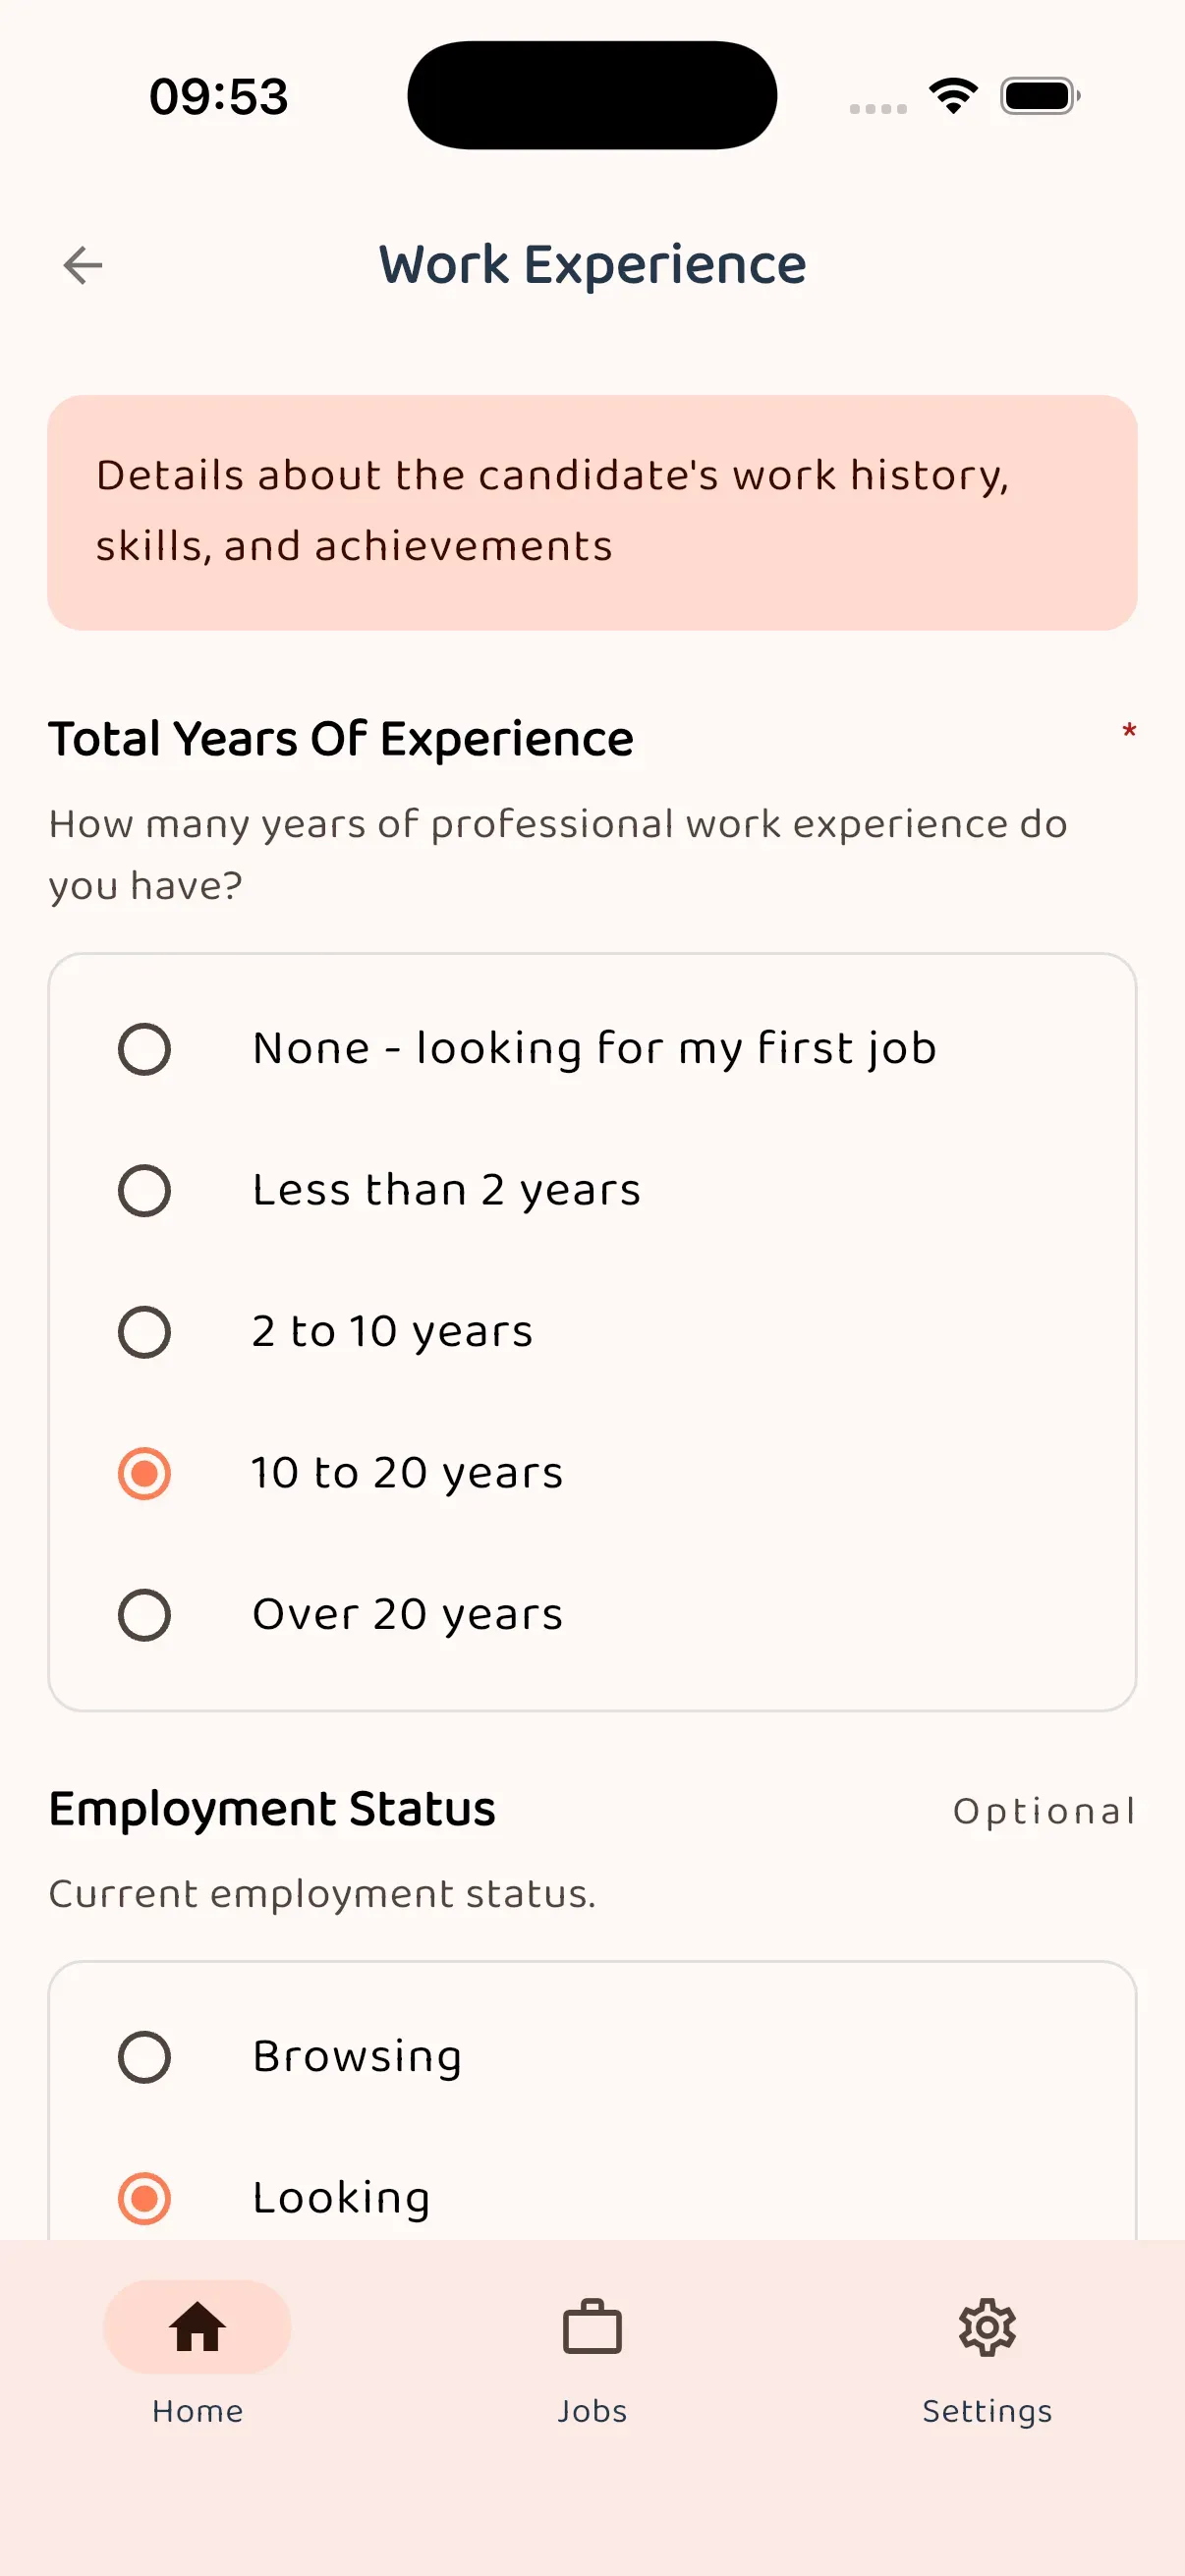
Task: Tap the battery status icon
Action: 1040,96
